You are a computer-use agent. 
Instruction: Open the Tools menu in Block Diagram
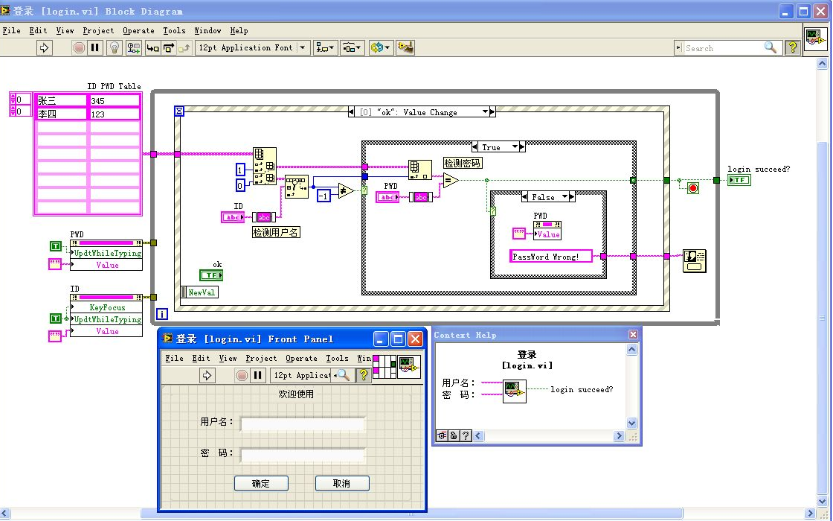coord(174,31)
